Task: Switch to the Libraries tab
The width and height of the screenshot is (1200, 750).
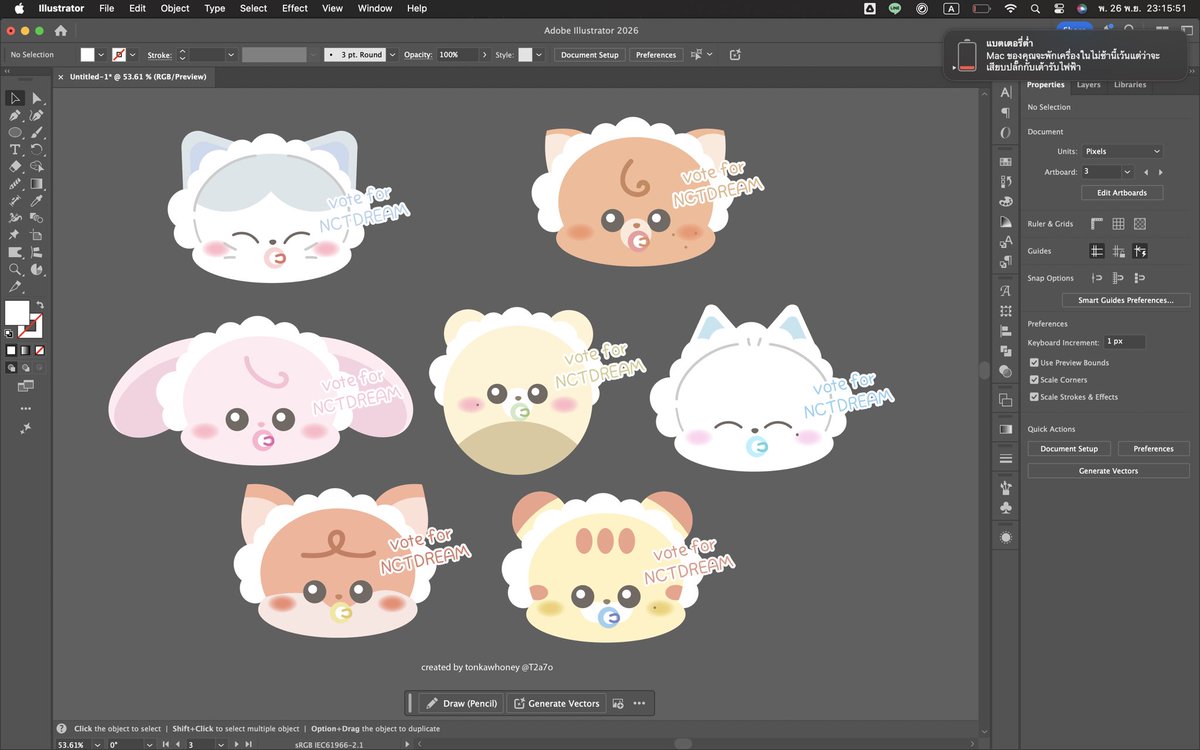Action: tap(1130, 85)
